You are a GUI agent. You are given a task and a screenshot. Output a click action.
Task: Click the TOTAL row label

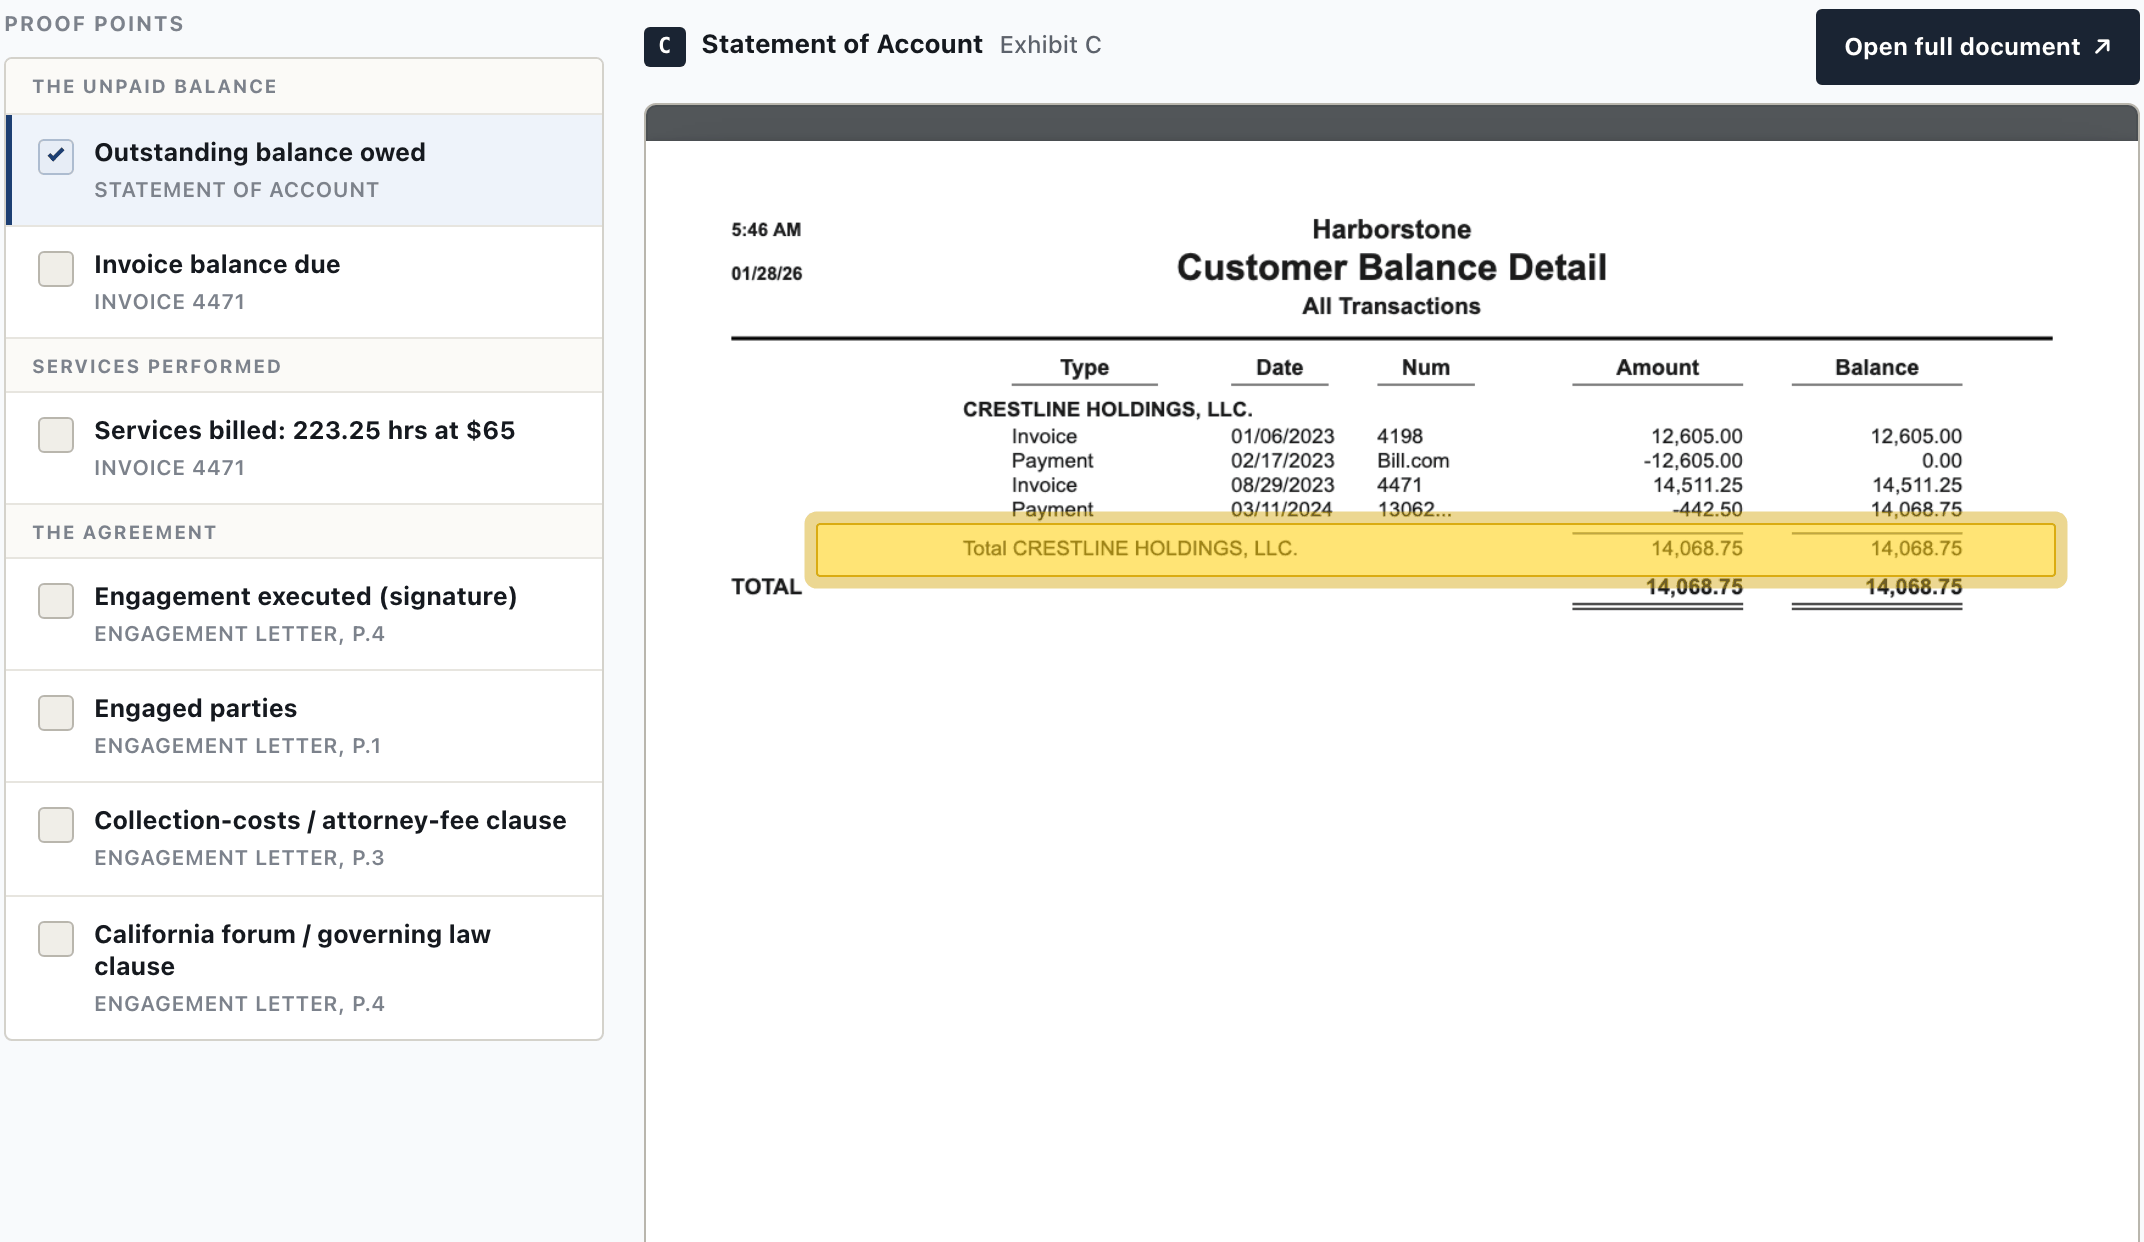pos(766,587)
